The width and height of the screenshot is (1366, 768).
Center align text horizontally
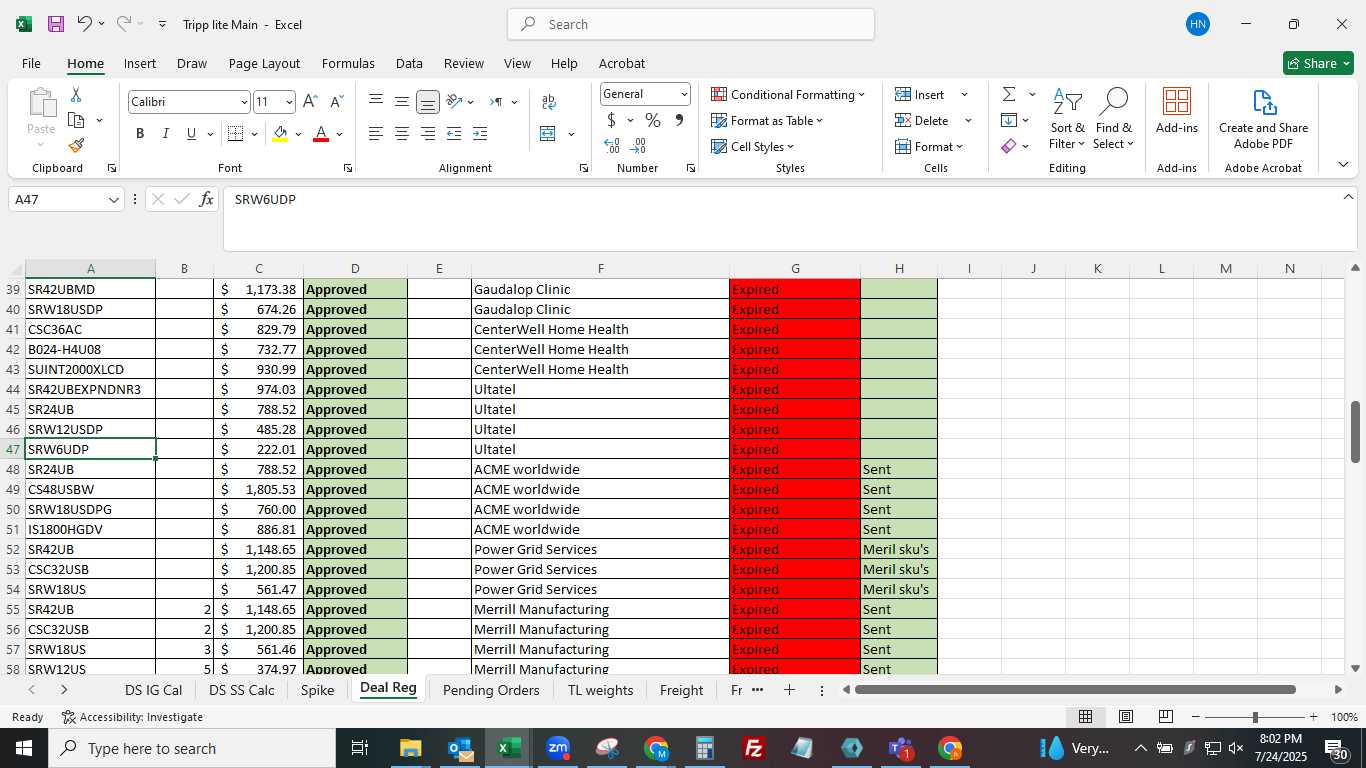click(x=402, y=134)
